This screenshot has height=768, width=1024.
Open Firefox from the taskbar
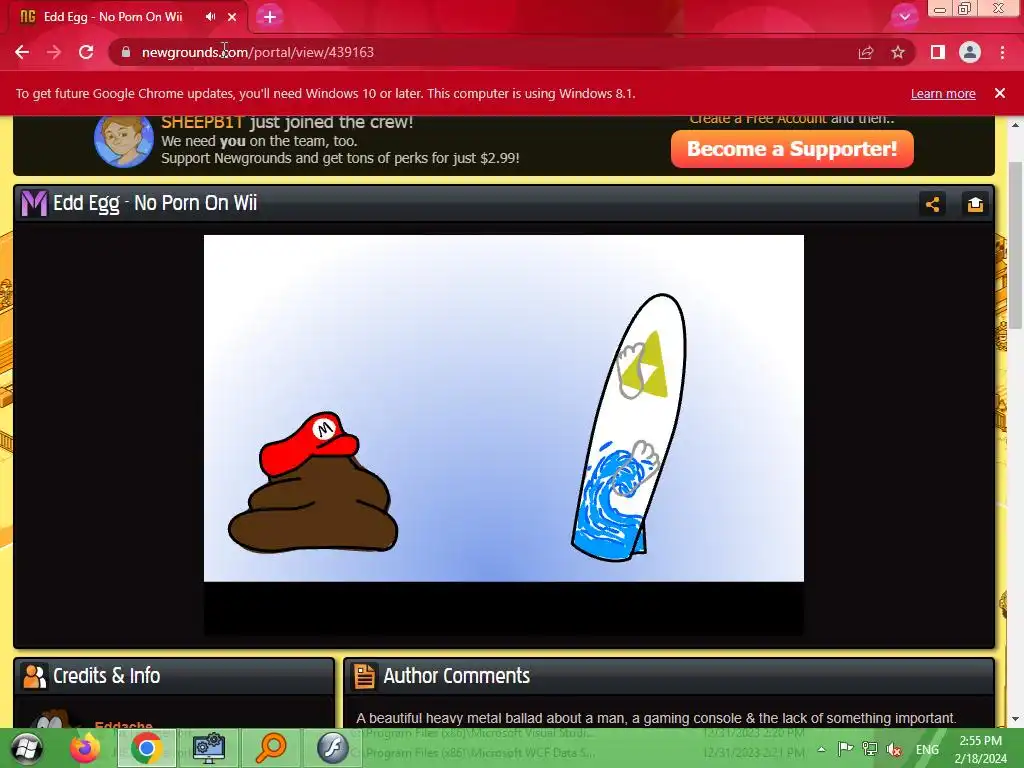85,748
